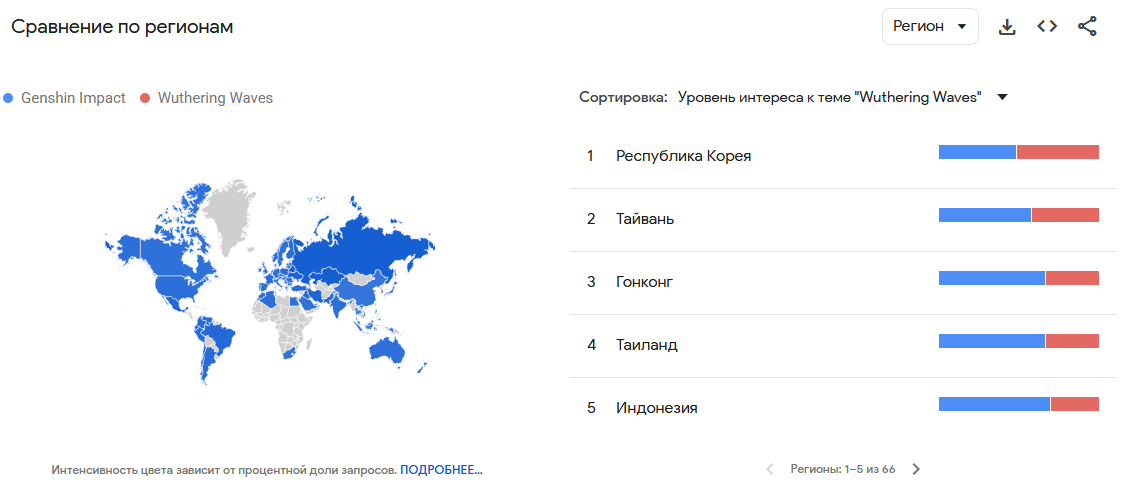Select the Республика Корея region row
Screen dimensions: 1122x490
683,156
